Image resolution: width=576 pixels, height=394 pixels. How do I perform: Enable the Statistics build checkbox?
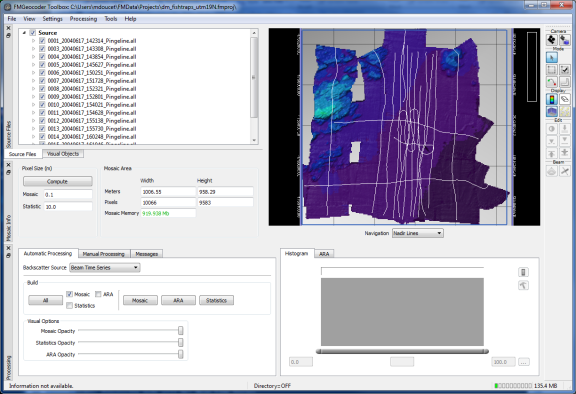point(69,306)
